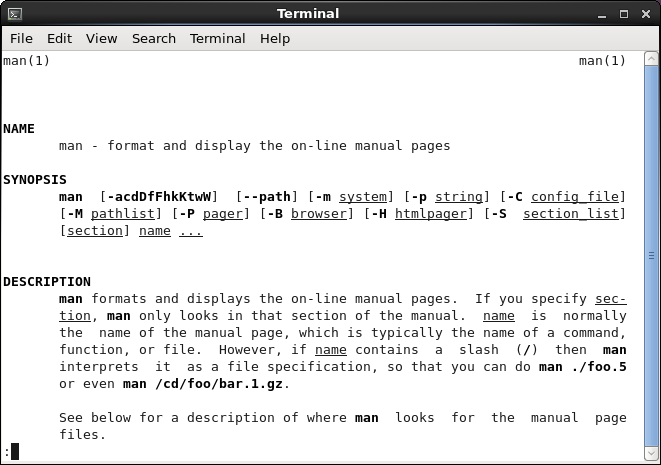Click the SYNOPSIS section heading

pos(35,180)
